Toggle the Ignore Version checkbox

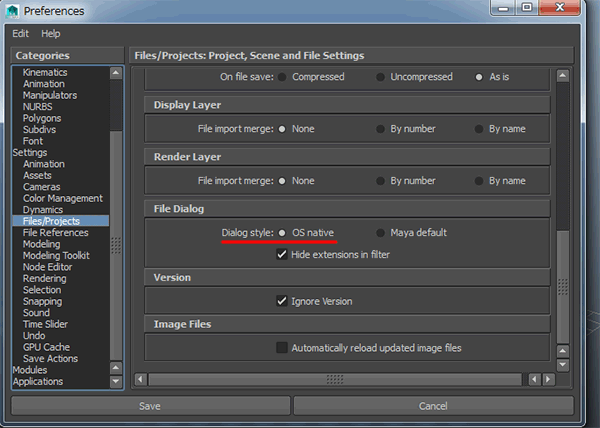(x=282, y=300)
